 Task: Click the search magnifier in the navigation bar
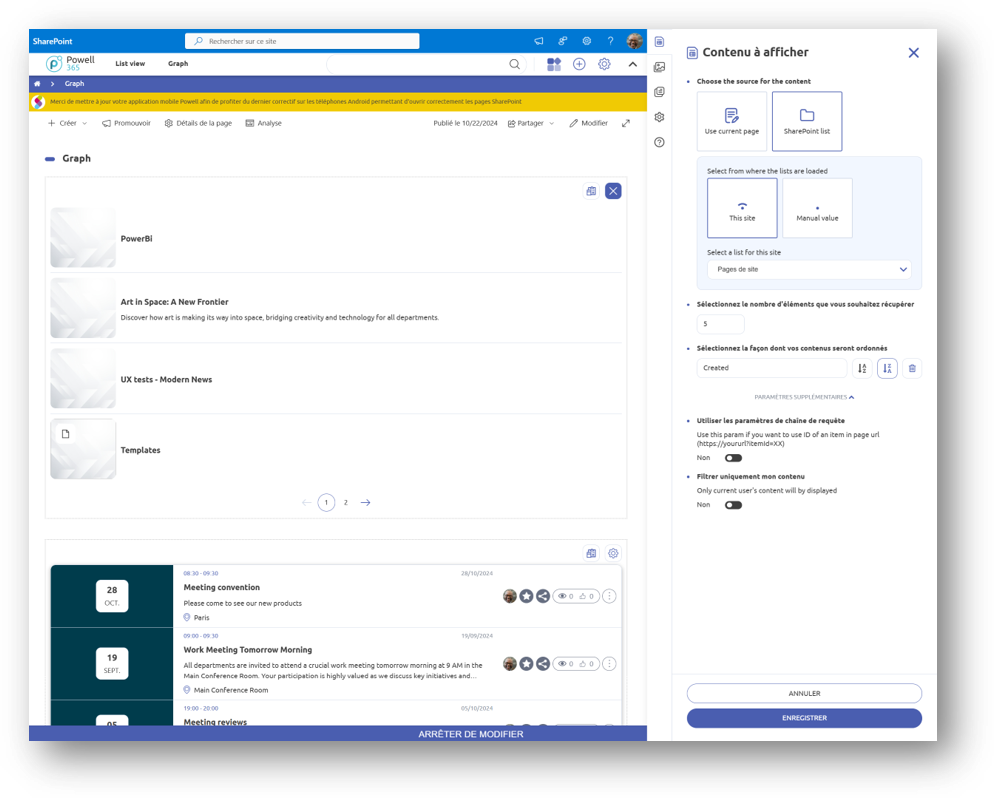(514, 64)
